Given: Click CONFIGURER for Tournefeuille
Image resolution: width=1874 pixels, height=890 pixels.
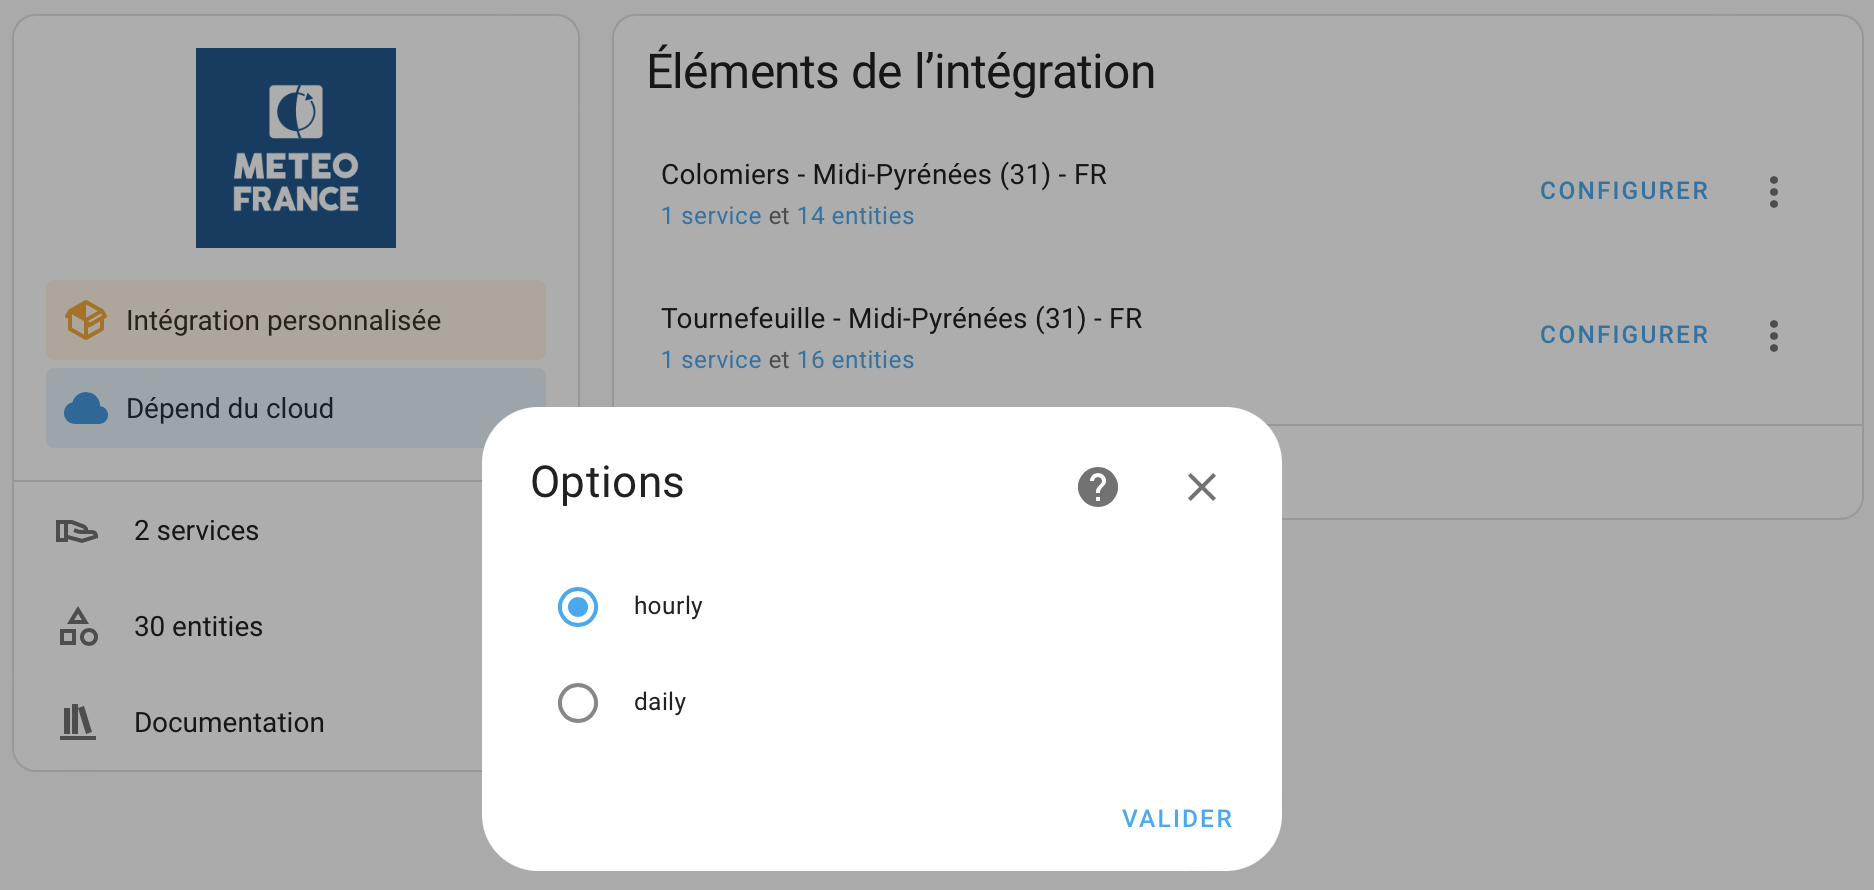Looking at the screenshot, I should pos(1624,335).
